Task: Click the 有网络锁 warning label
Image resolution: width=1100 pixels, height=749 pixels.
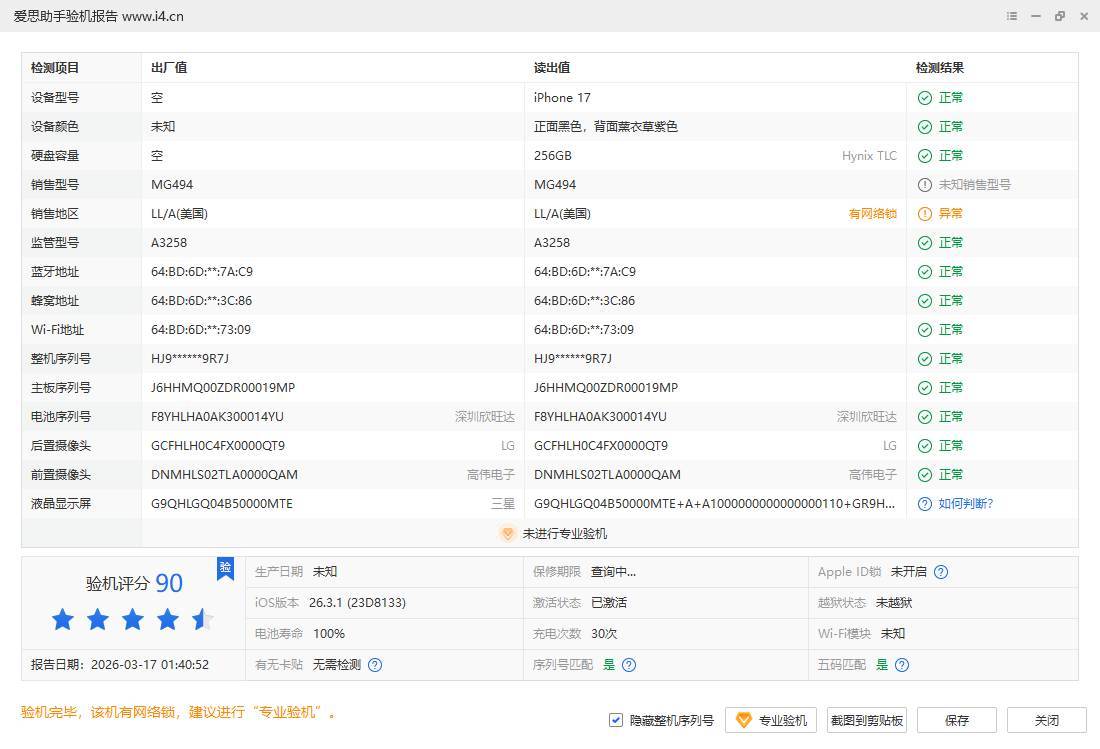Action: [x=872, y=214]
